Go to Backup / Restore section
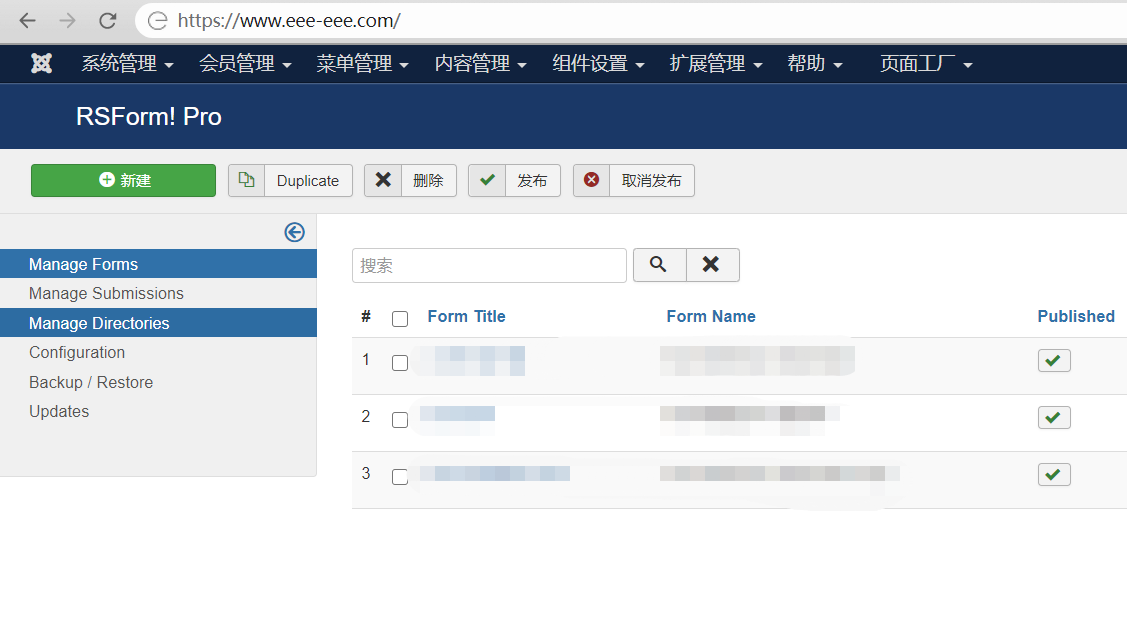1127x634 pixels. tap(91, 382)
